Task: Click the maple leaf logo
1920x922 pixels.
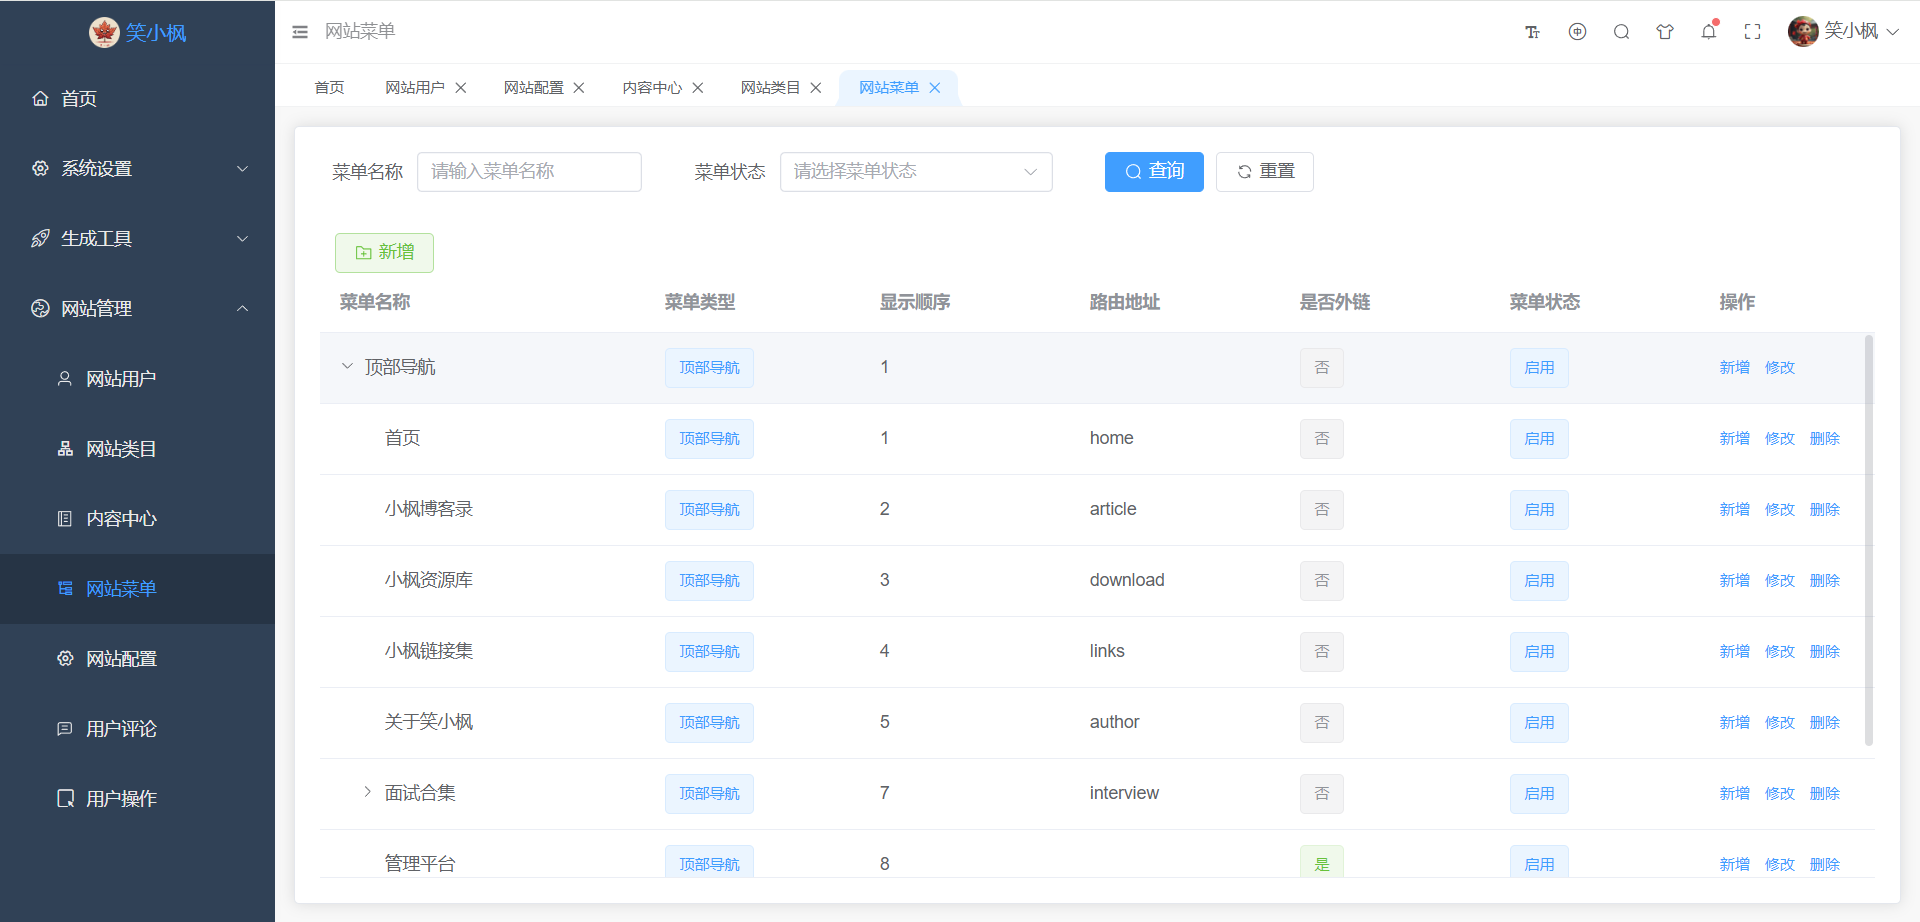Action: pyautogui.click(x=104, y=32)
